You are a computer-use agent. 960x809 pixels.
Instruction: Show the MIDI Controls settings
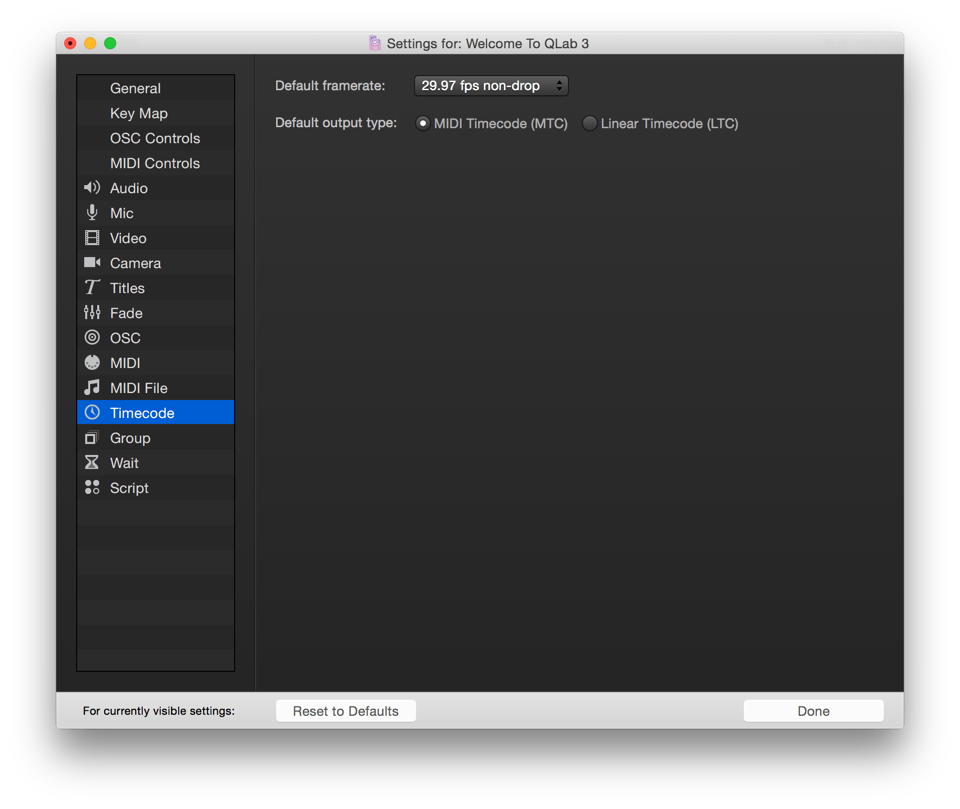click(155, 163)
